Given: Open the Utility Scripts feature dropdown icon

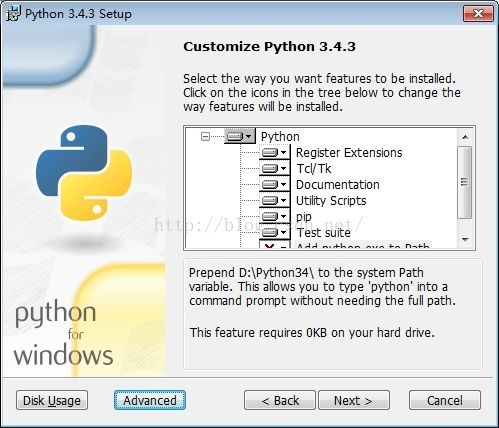Looking at the screenshot, I should click(274, 201).
